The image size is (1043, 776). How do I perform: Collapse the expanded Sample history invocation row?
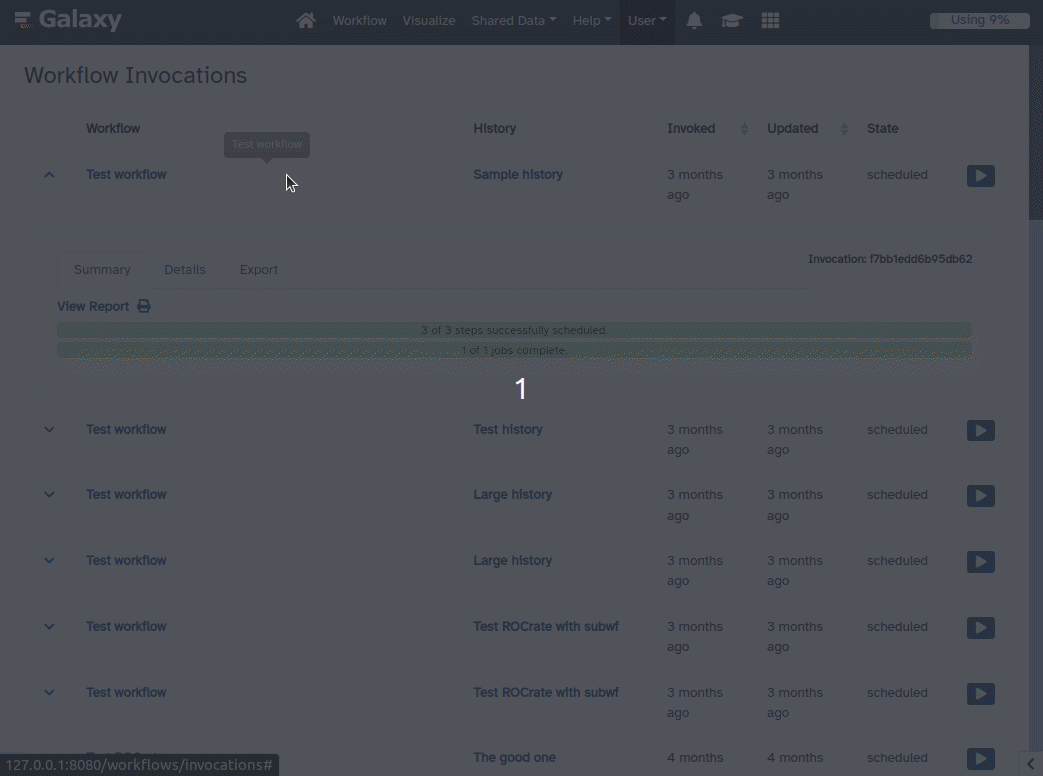49,174
